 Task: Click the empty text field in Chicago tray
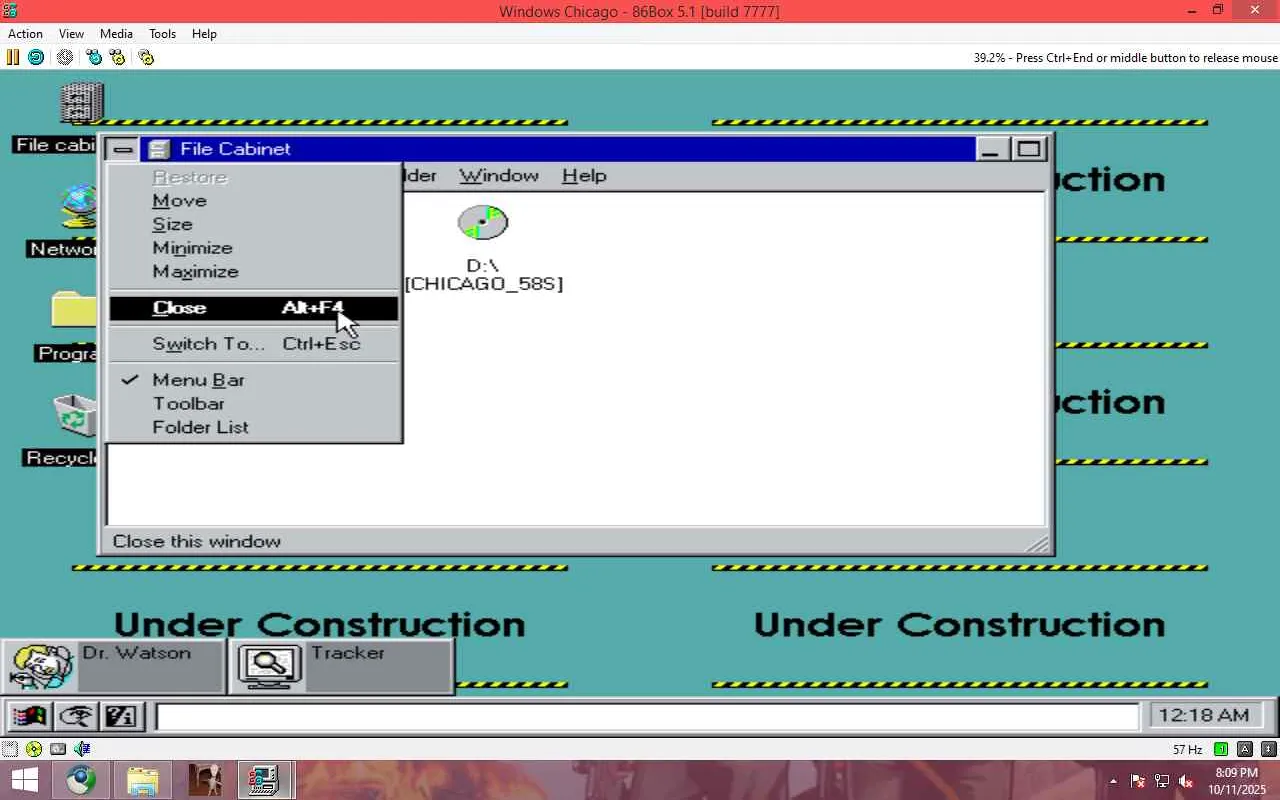pyautogui.click(x=647, y=716)
